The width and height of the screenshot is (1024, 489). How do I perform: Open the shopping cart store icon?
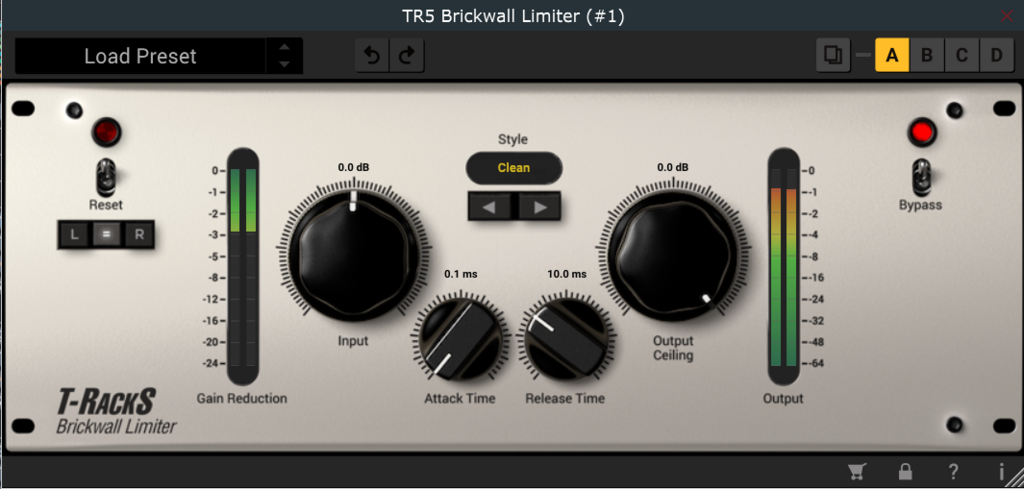[856, 472]
